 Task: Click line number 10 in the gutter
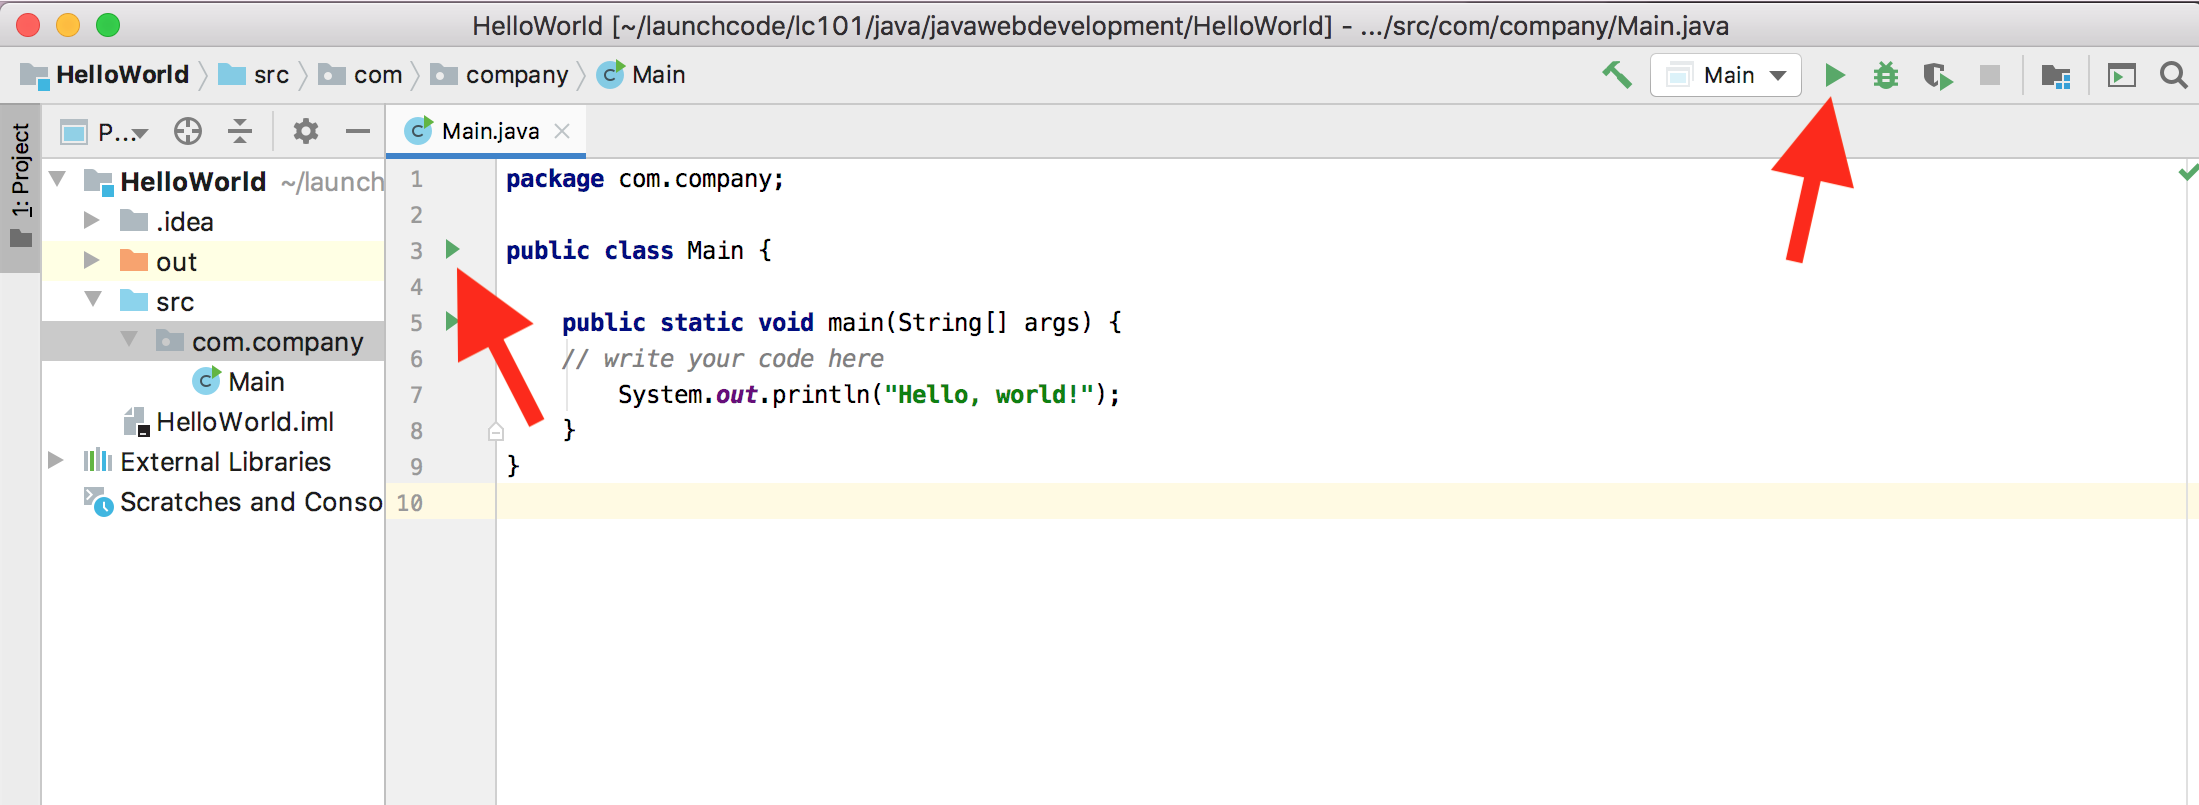tap(410, 503)
